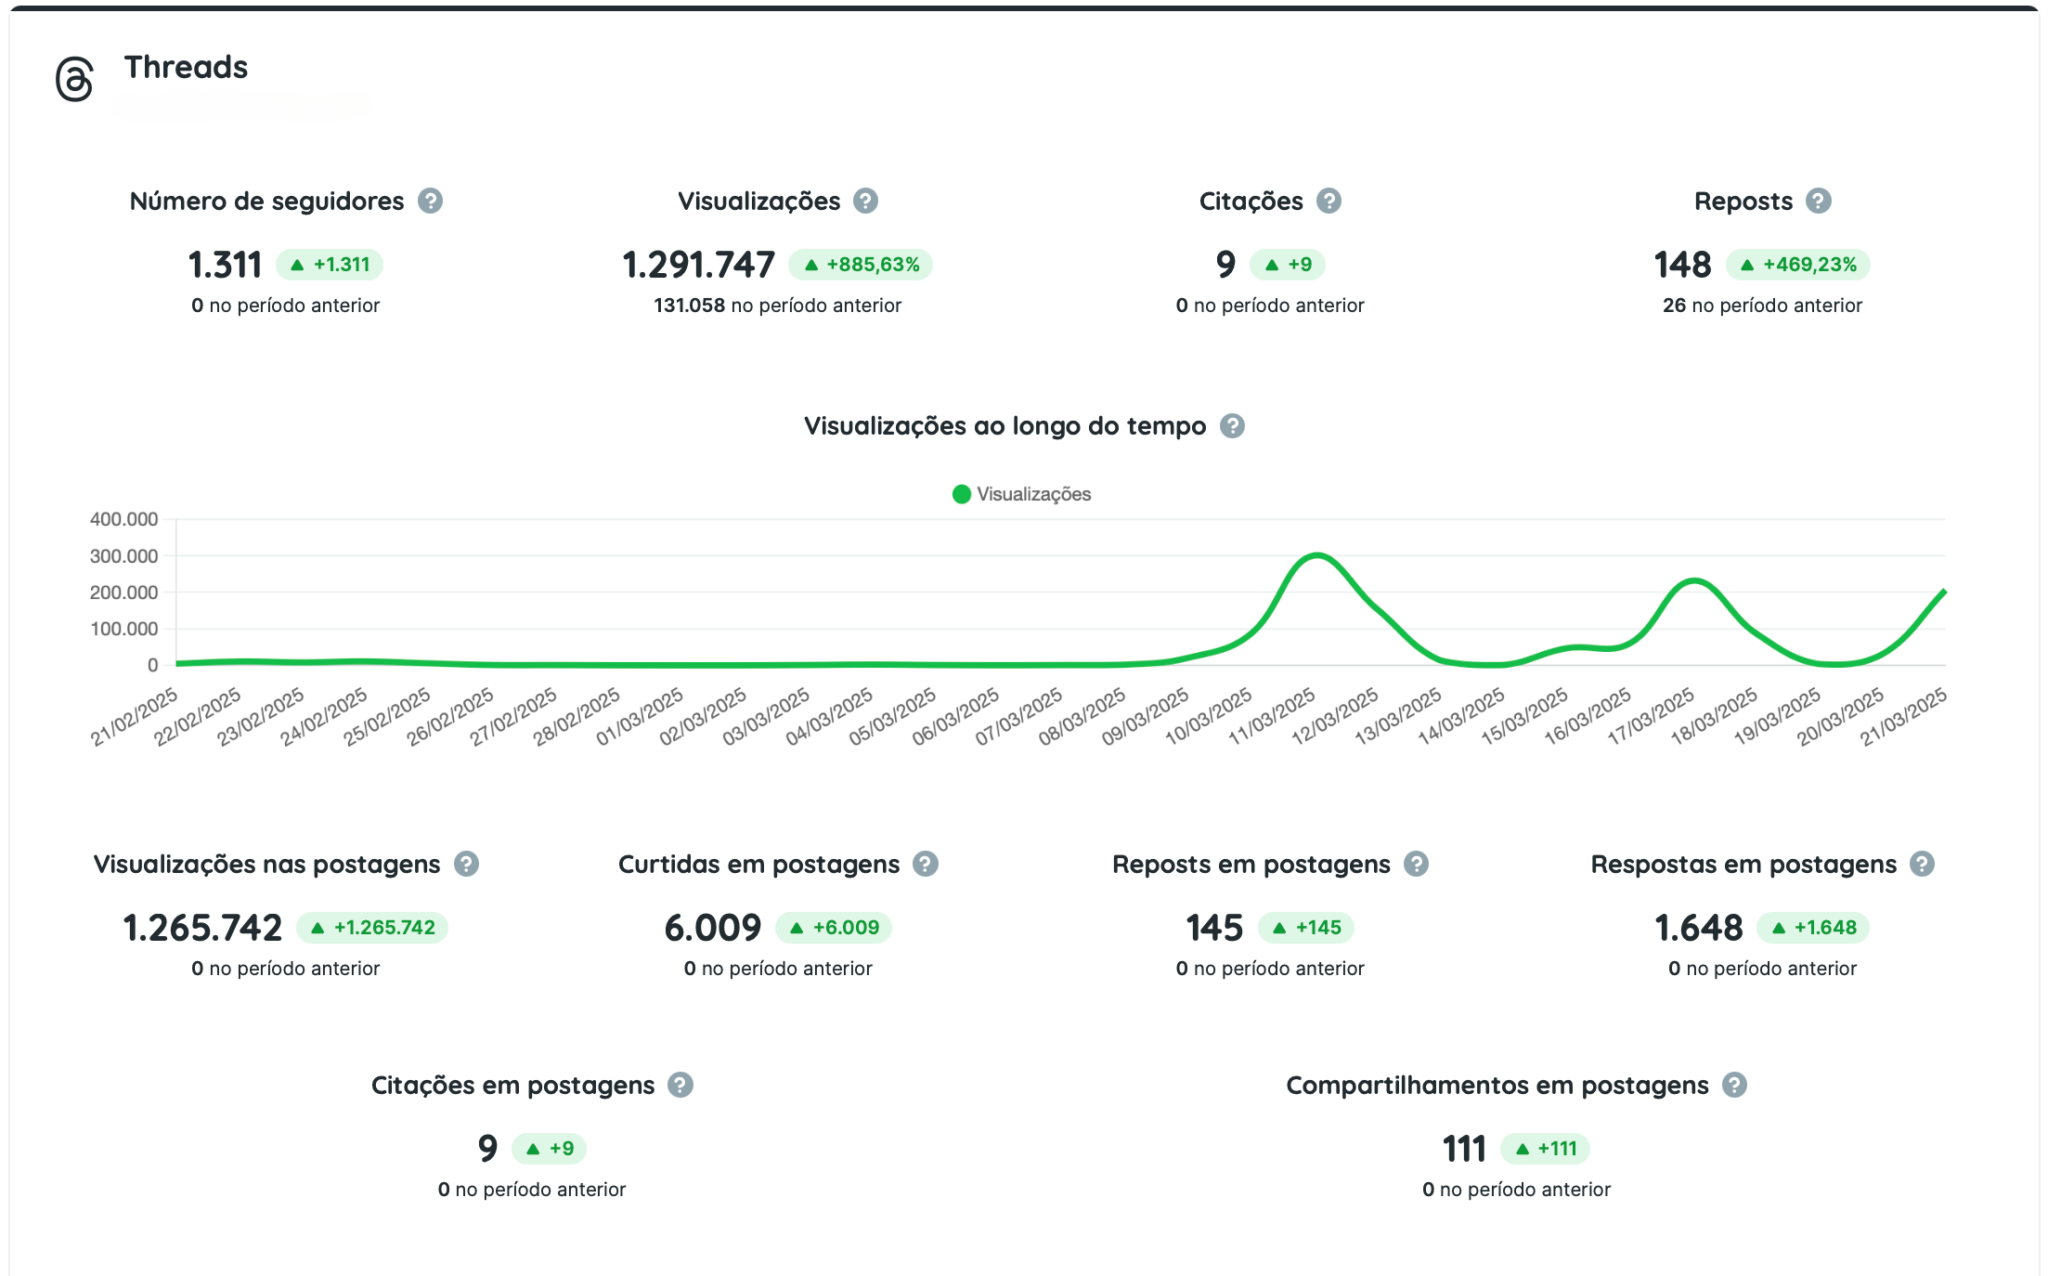The image size is (2048, 1276).
Task: Click the 1.291.747 views value
Action: 698,265
